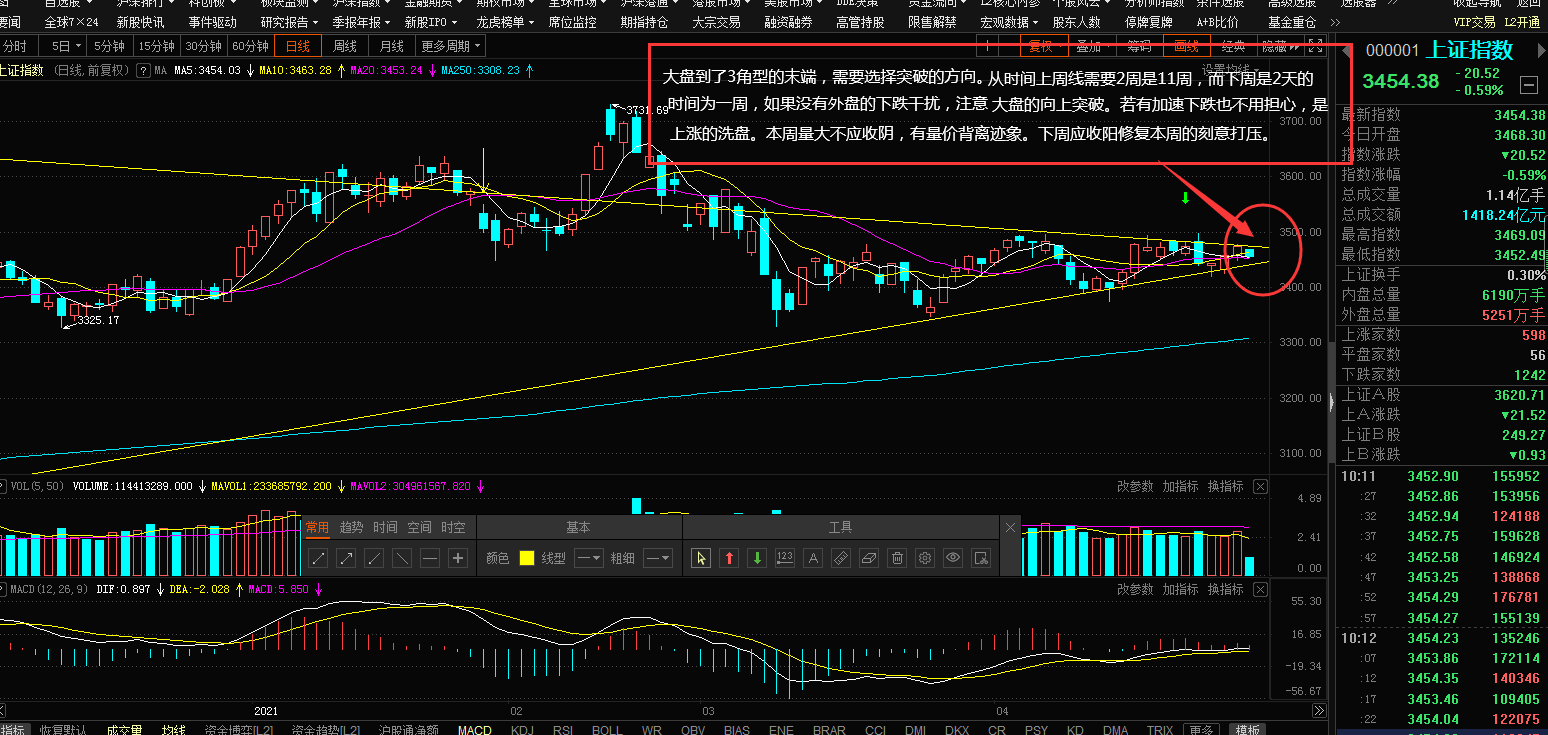Image resolution: width=1548 pixels, height=735 pixels.
Task: Open the 席位监控 menu item
Action: (x=573, y=21)
